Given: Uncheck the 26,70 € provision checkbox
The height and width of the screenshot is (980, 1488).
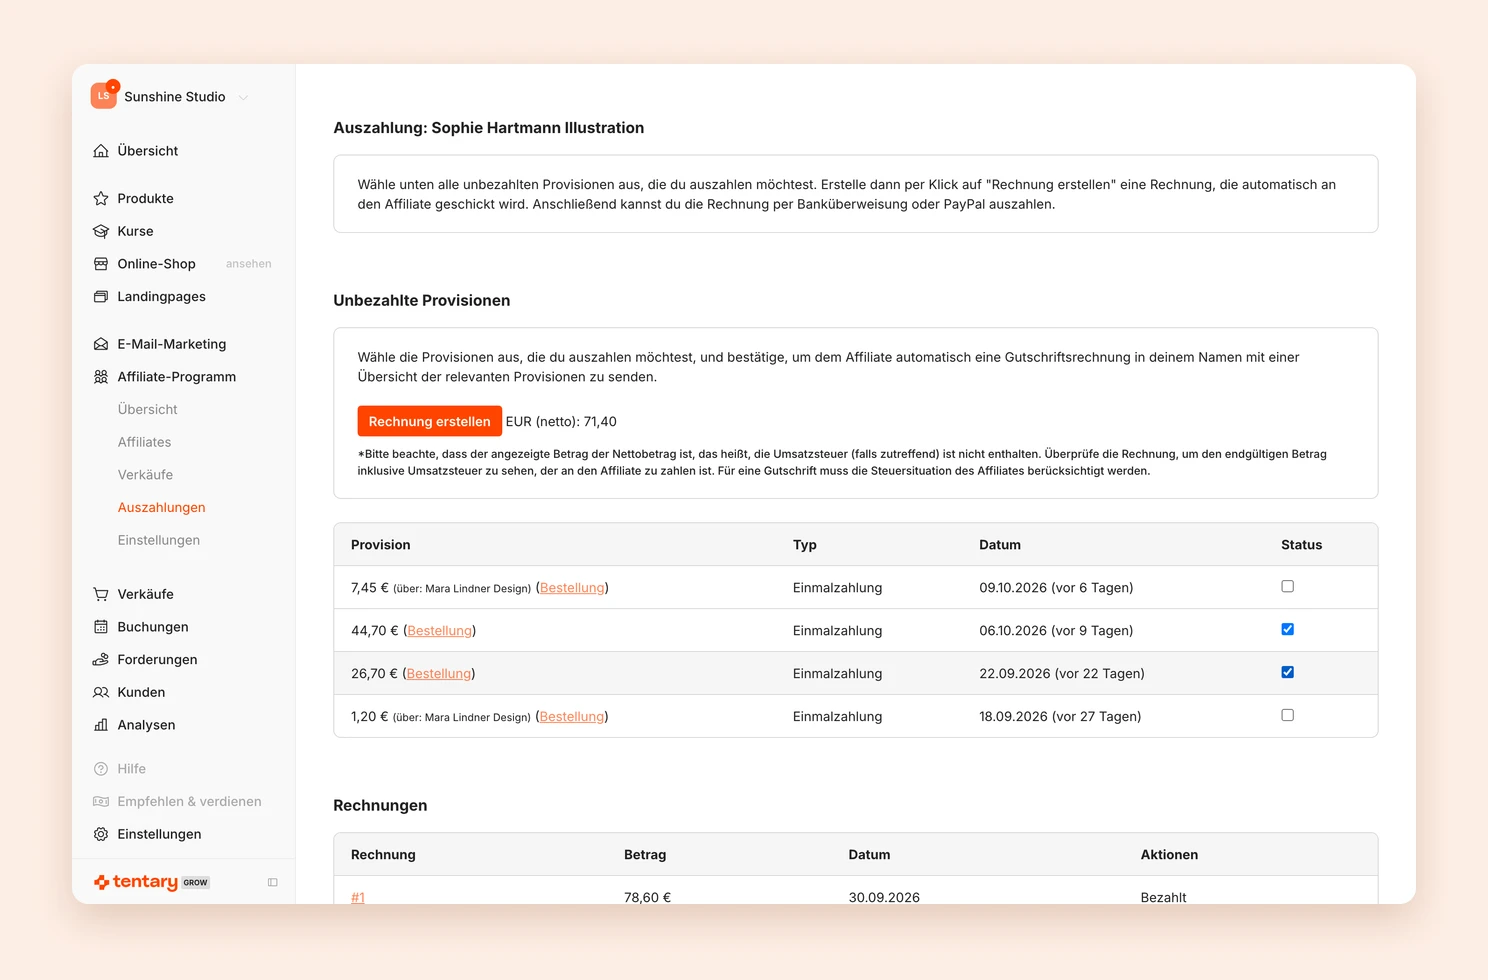Looking at the screenshot, I should [1288, 673].
